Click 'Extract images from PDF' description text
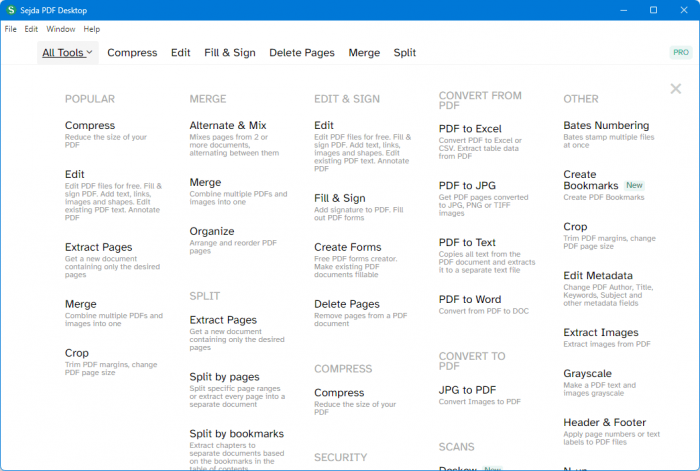The height and width of the screenshot is (471, 700). coord(607,344)
